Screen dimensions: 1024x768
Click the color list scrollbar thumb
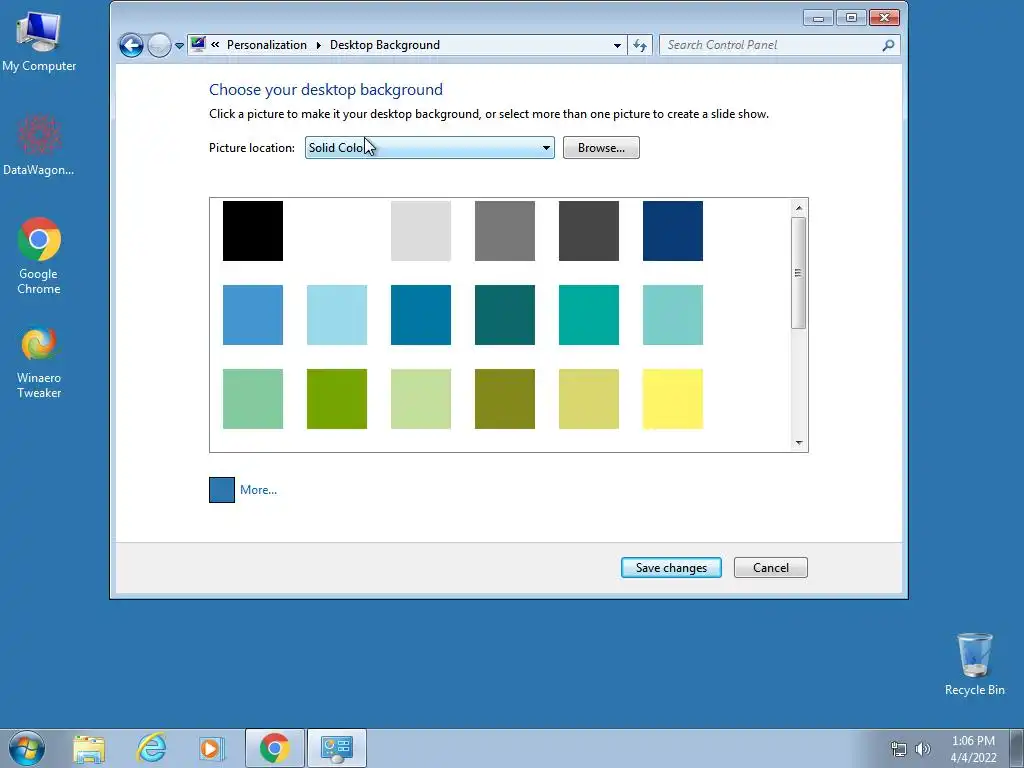click(798, 273)
